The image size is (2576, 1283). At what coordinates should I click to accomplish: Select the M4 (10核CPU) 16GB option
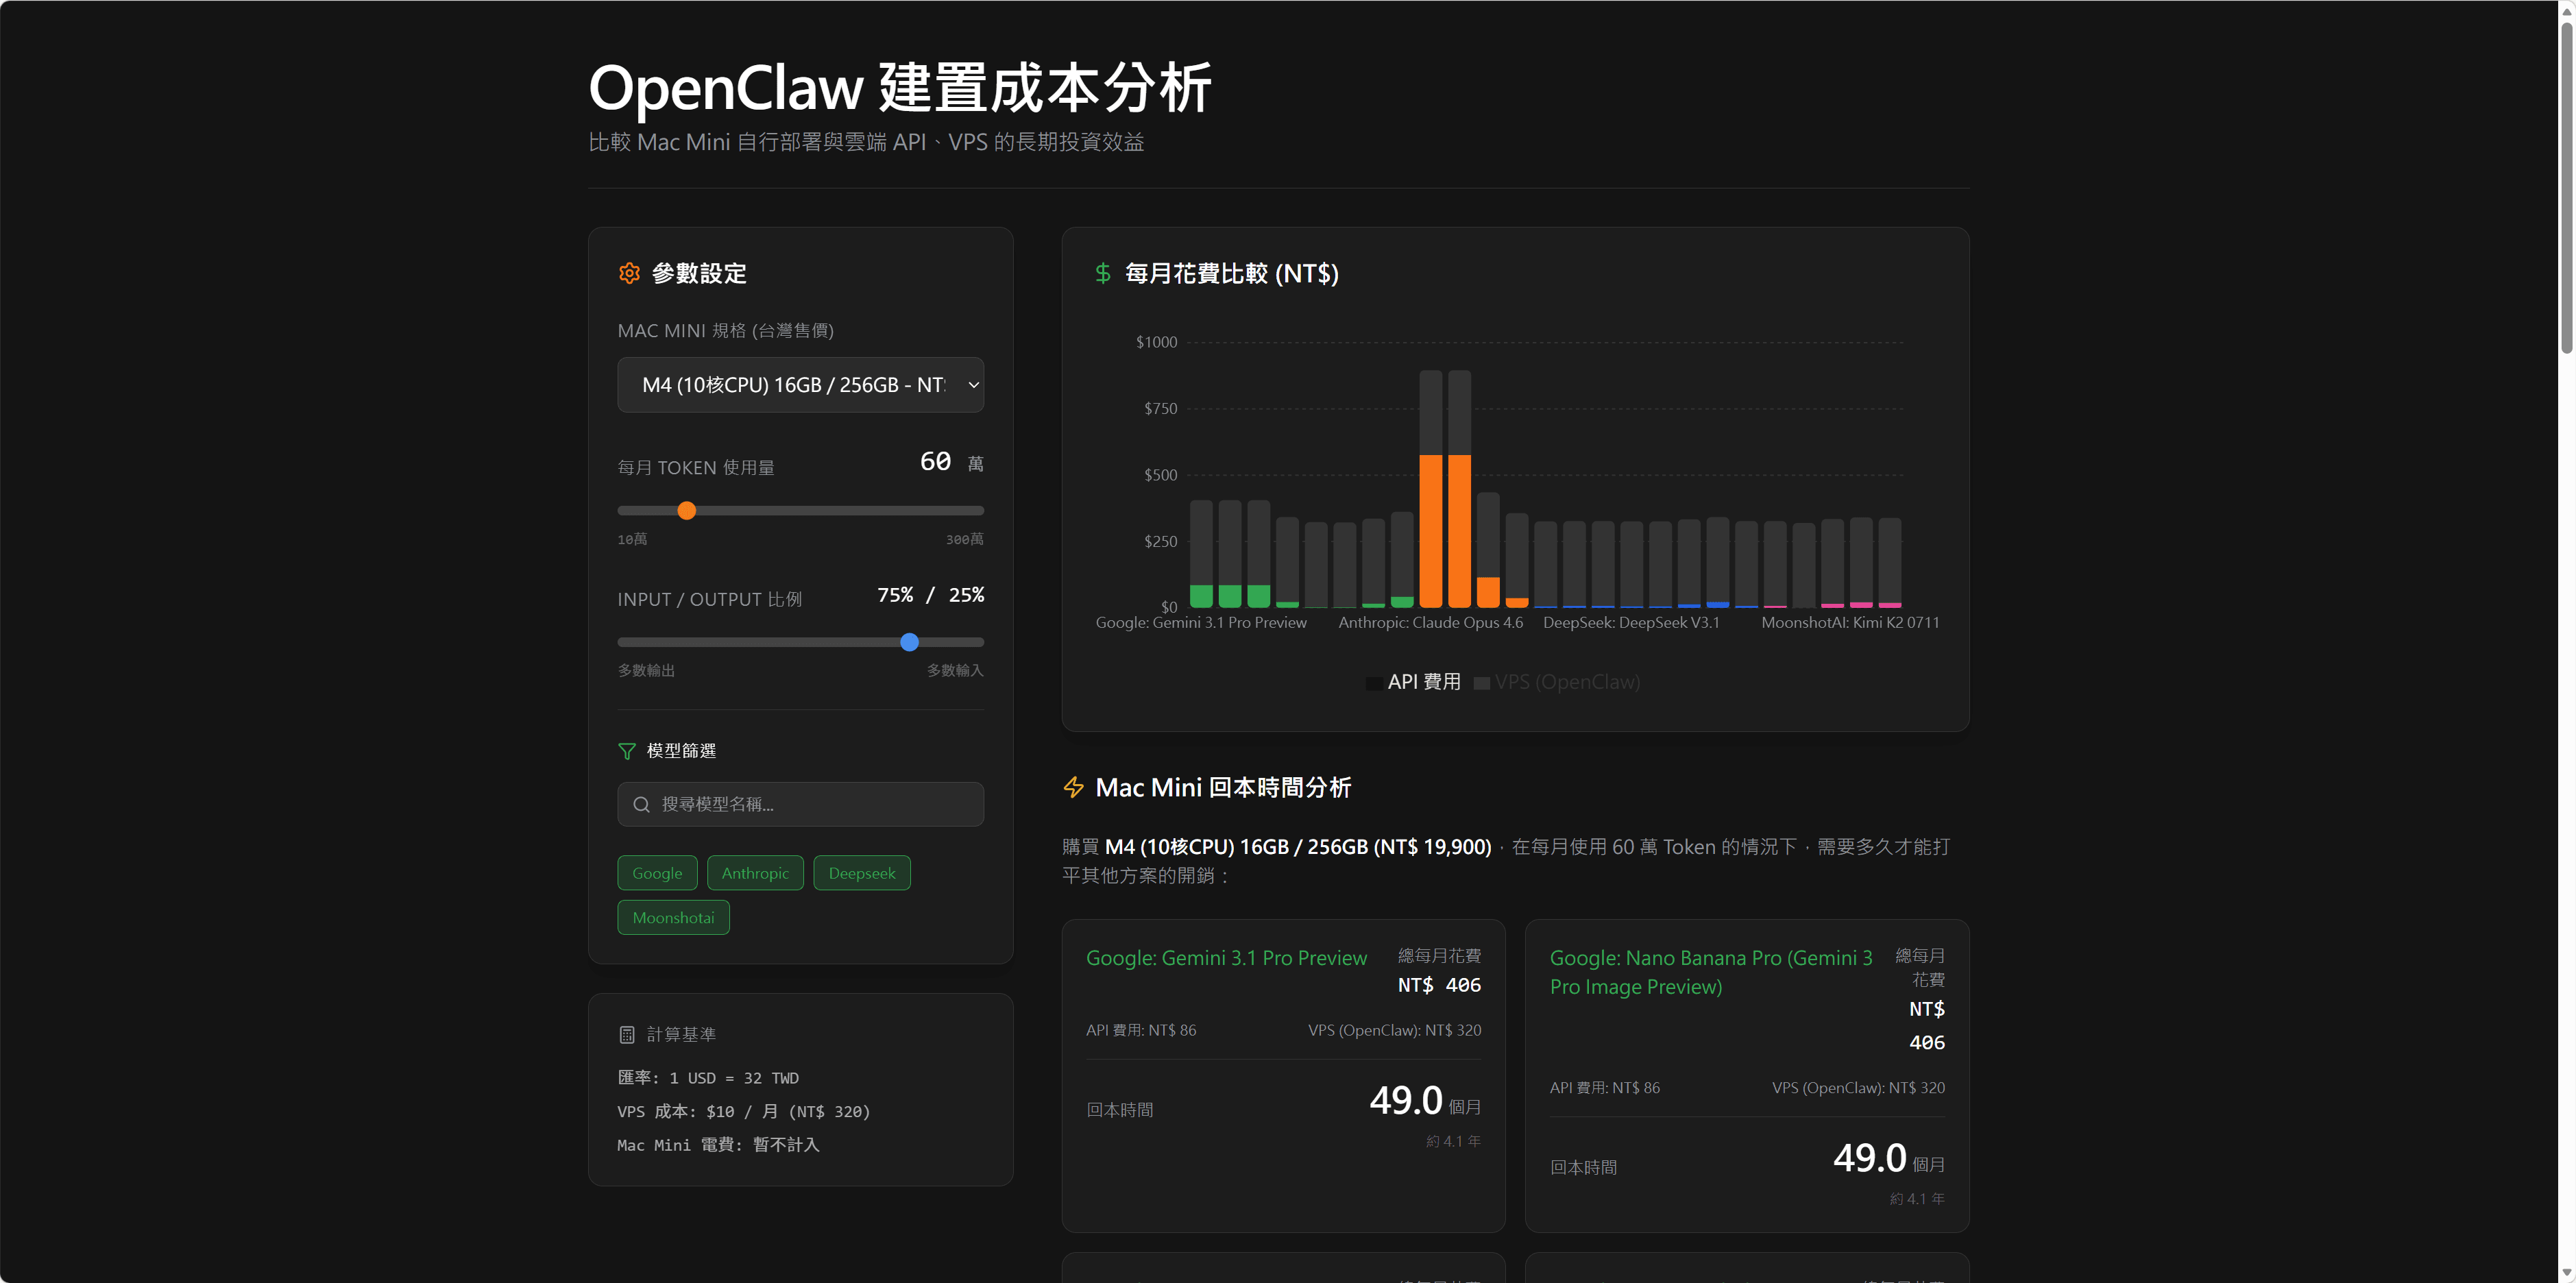click(x=799, y=385)
